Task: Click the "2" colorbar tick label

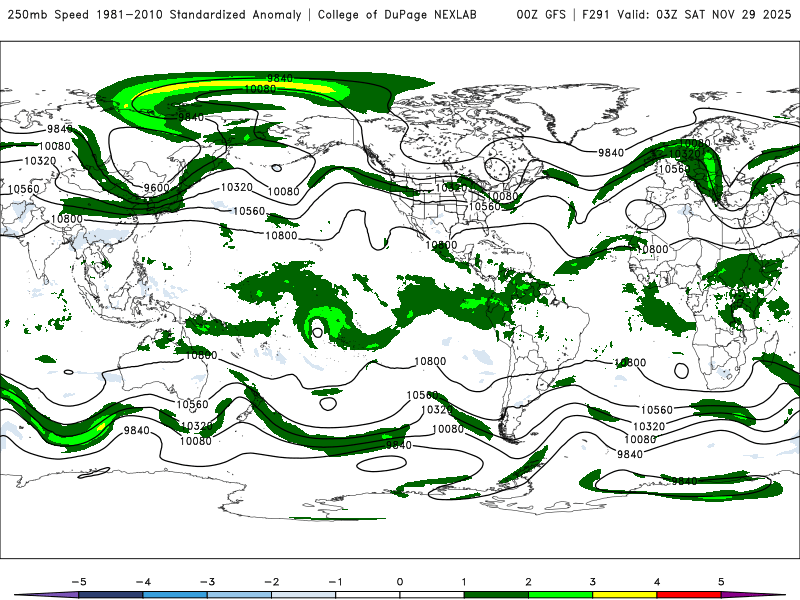Action: coord(528,582)
